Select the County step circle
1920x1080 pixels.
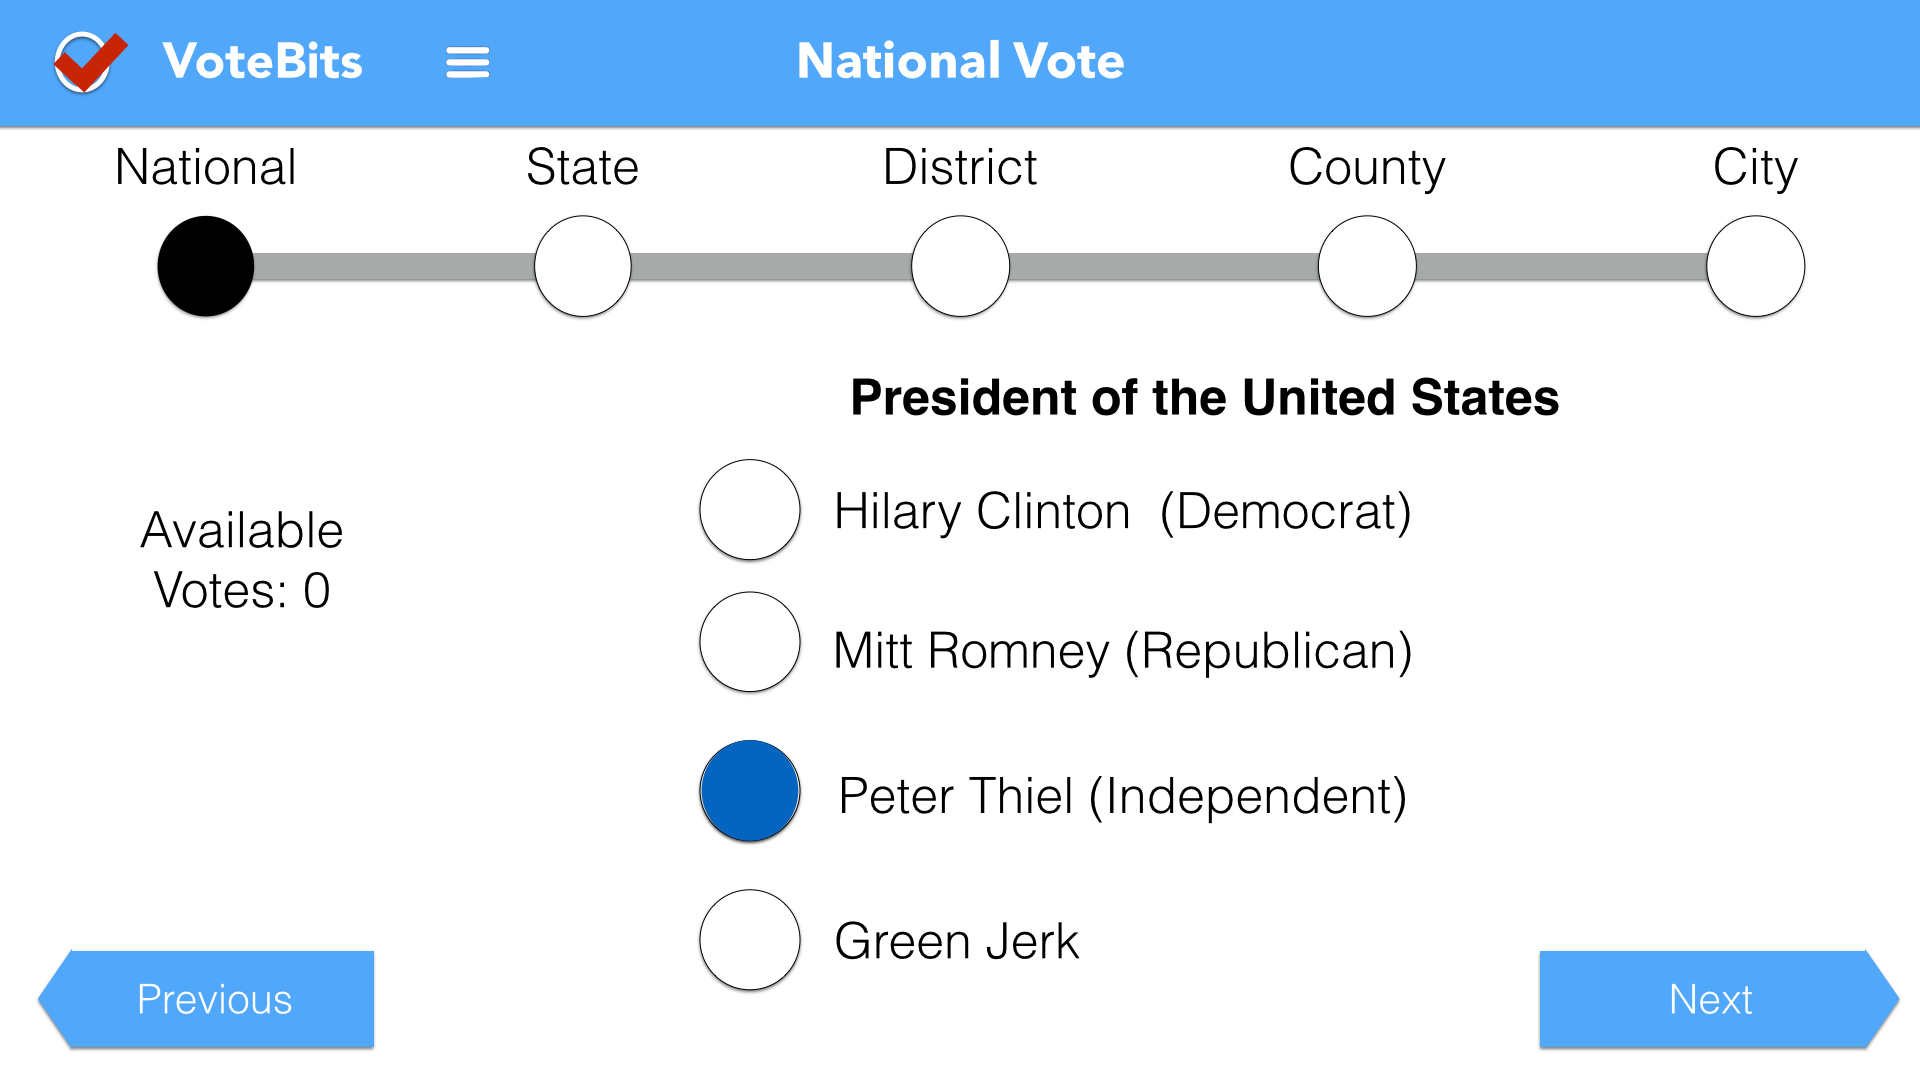point(1367,266)
